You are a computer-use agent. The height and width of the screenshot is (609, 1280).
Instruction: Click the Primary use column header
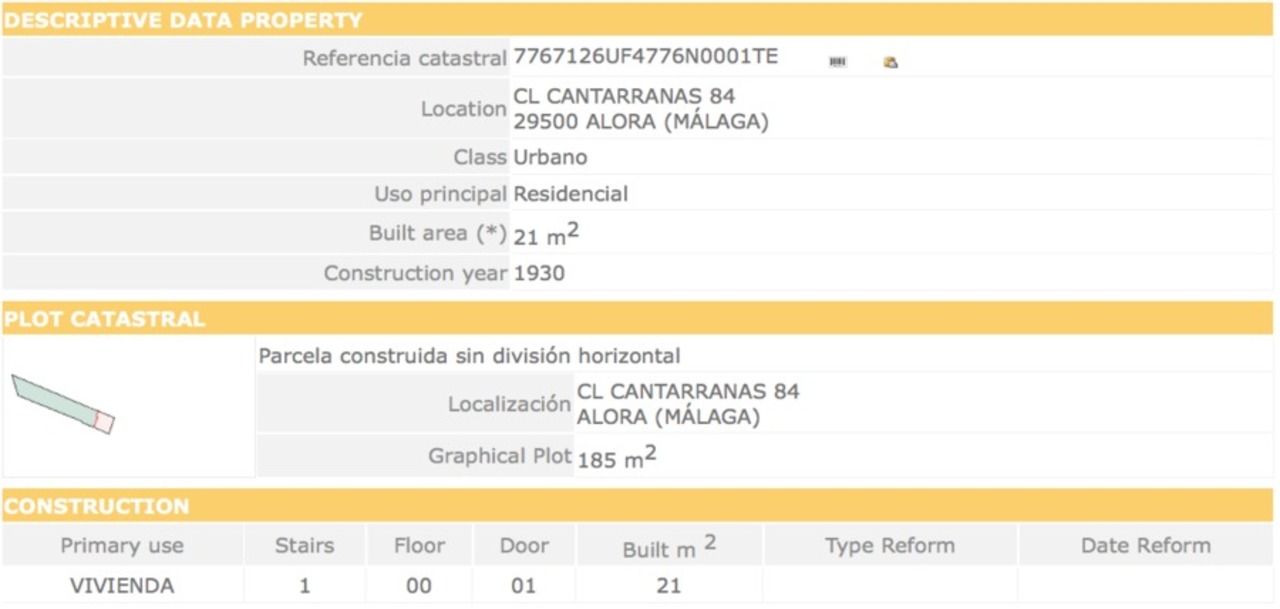pos(122,546)
